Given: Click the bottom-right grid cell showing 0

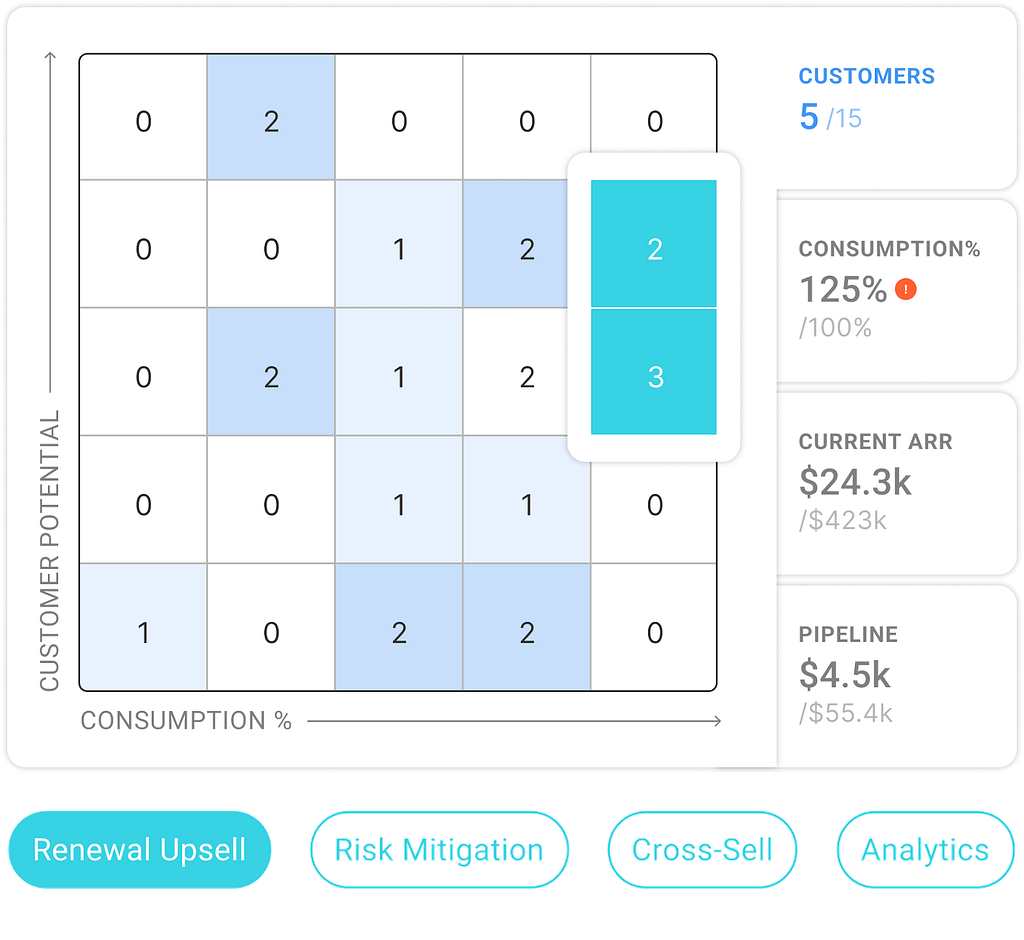Looking at the screenshot, I should click(654, 627).
